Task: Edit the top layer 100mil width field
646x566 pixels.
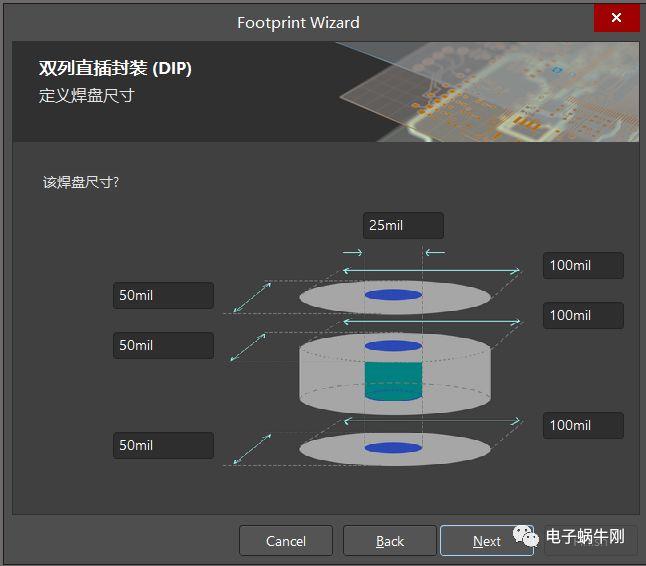Action: click(583, 265)
